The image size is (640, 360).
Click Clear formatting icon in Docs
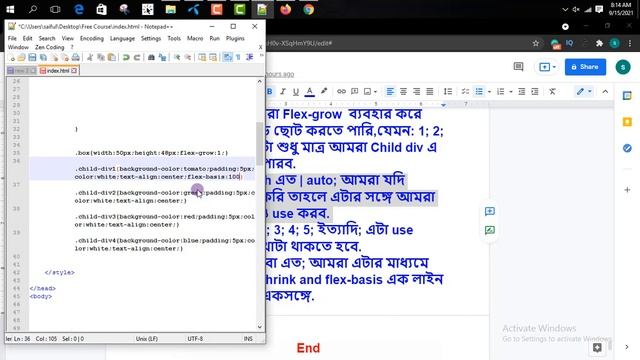pos(552,91)
